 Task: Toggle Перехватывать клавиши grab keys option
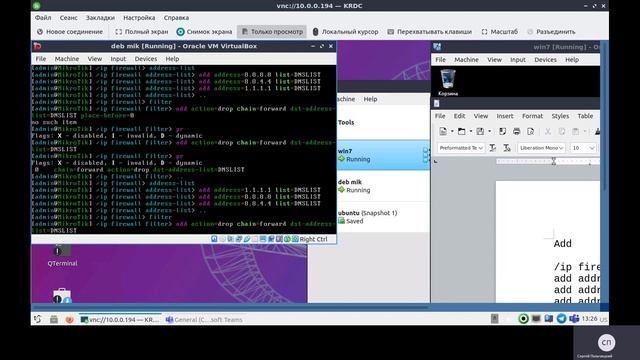429,31
